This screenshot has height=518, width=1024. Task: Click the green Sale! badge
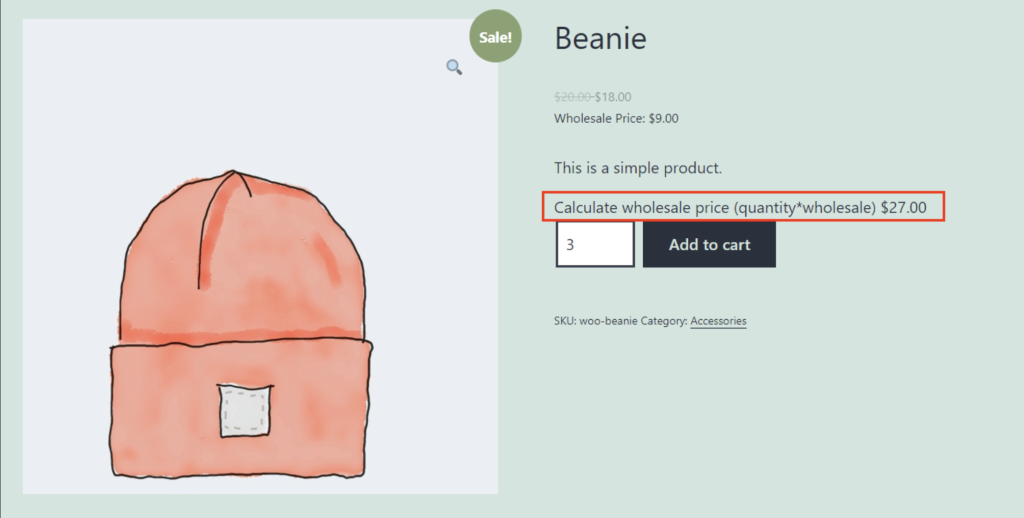pyautogui.click(x=495, y=38)
